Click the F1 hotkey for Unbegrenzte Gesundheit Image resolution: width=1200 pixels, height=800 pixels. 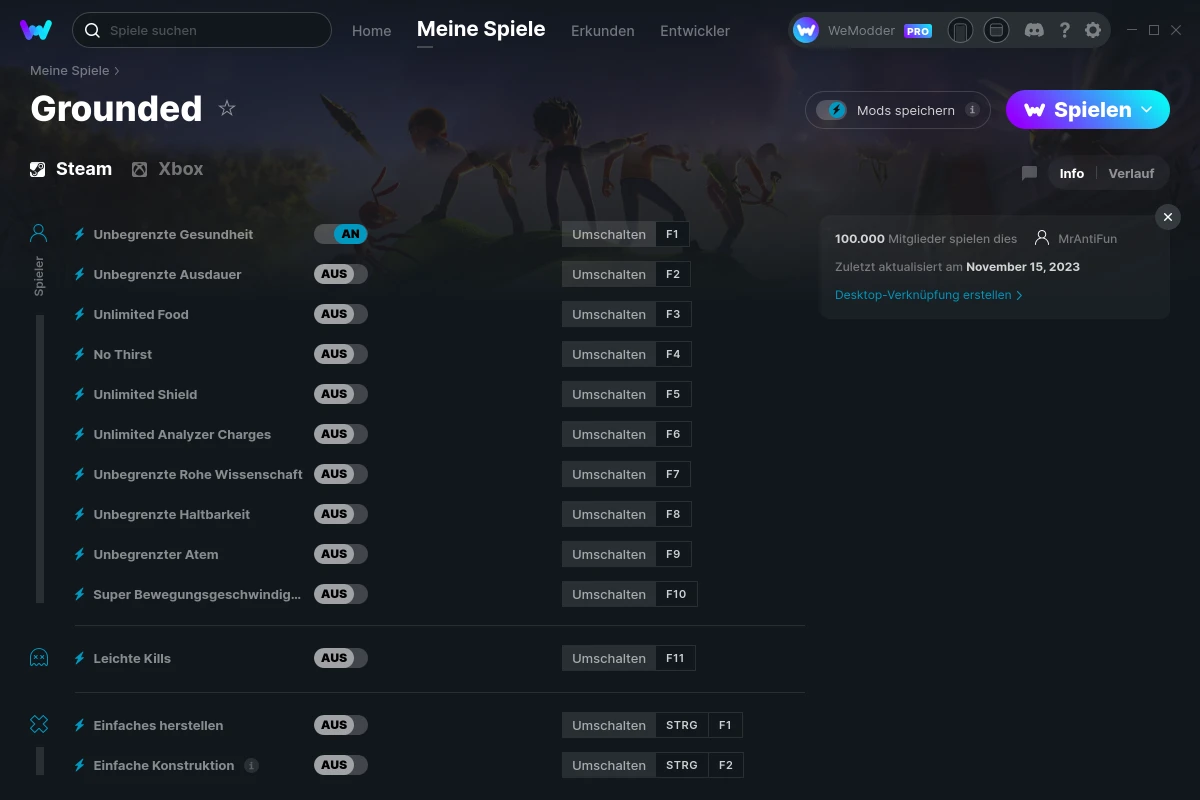coord(672,234)
